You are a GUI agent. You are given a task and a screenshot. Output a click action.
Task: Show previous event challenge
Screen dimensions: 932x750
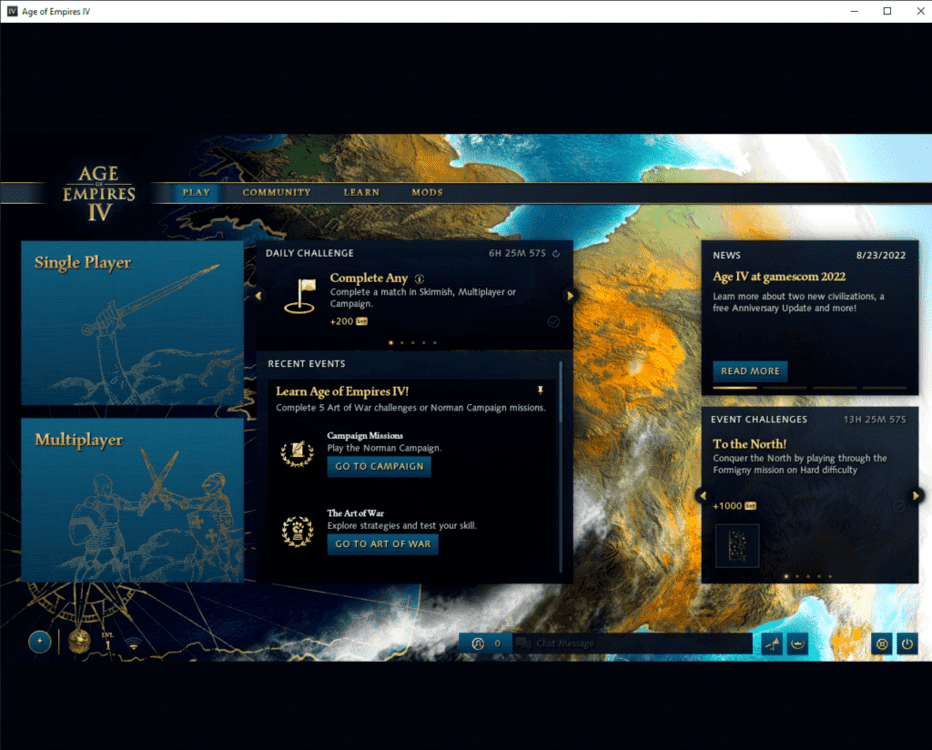point(703,495)
